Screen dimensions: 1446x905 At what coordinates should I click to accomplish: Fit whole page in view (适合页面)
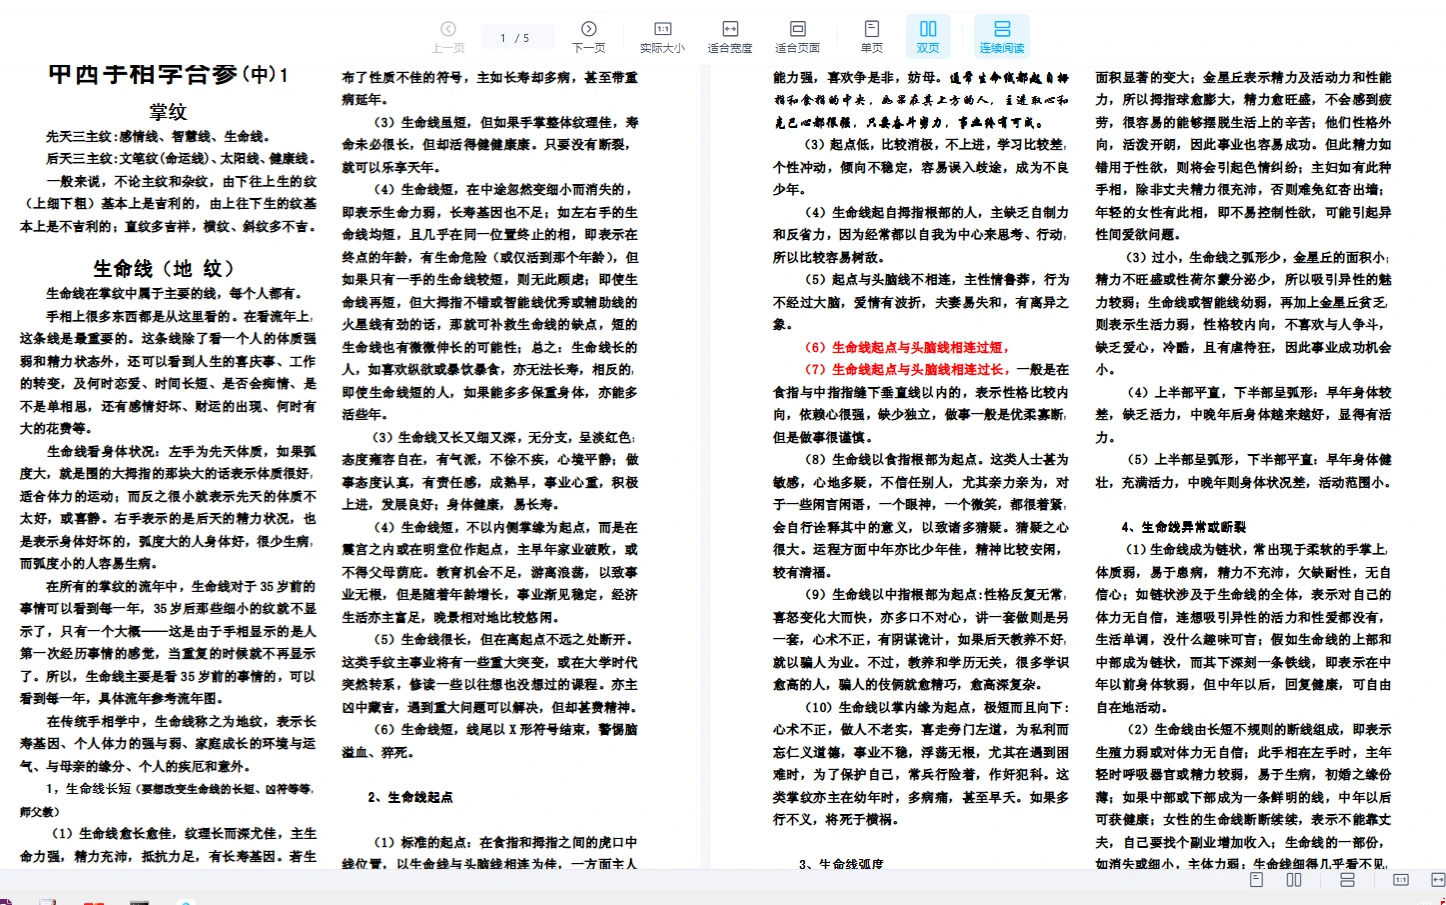click(x=797, y=36)
